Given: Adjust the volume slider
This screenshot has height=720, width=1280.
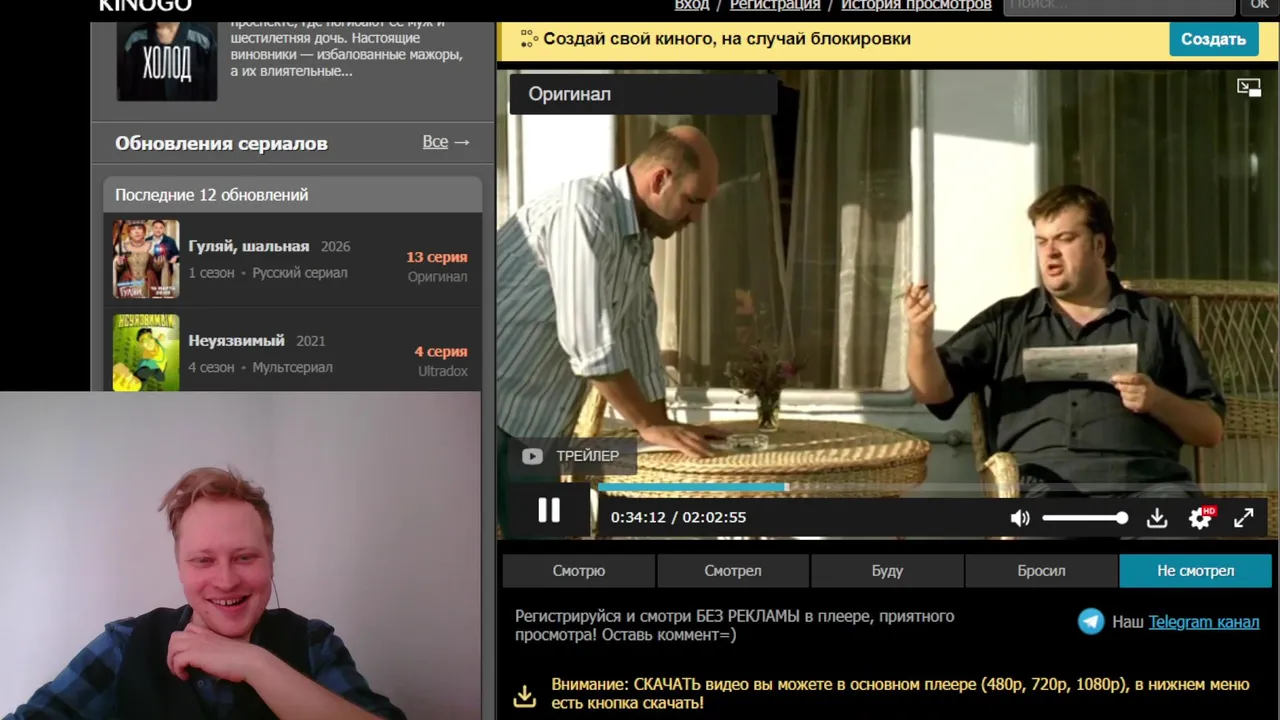Looking at the screenshot, I should pyautogui.click(x=1085, y=518).
